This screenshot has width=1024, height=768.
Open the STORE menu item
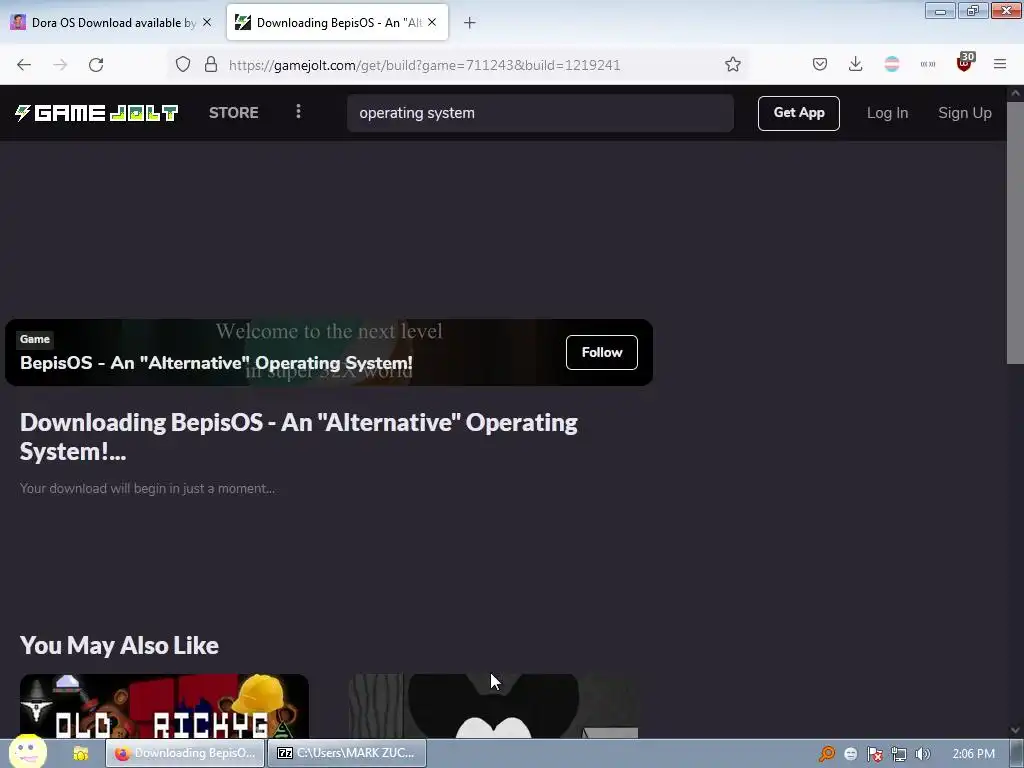click(x=234, y=113)
